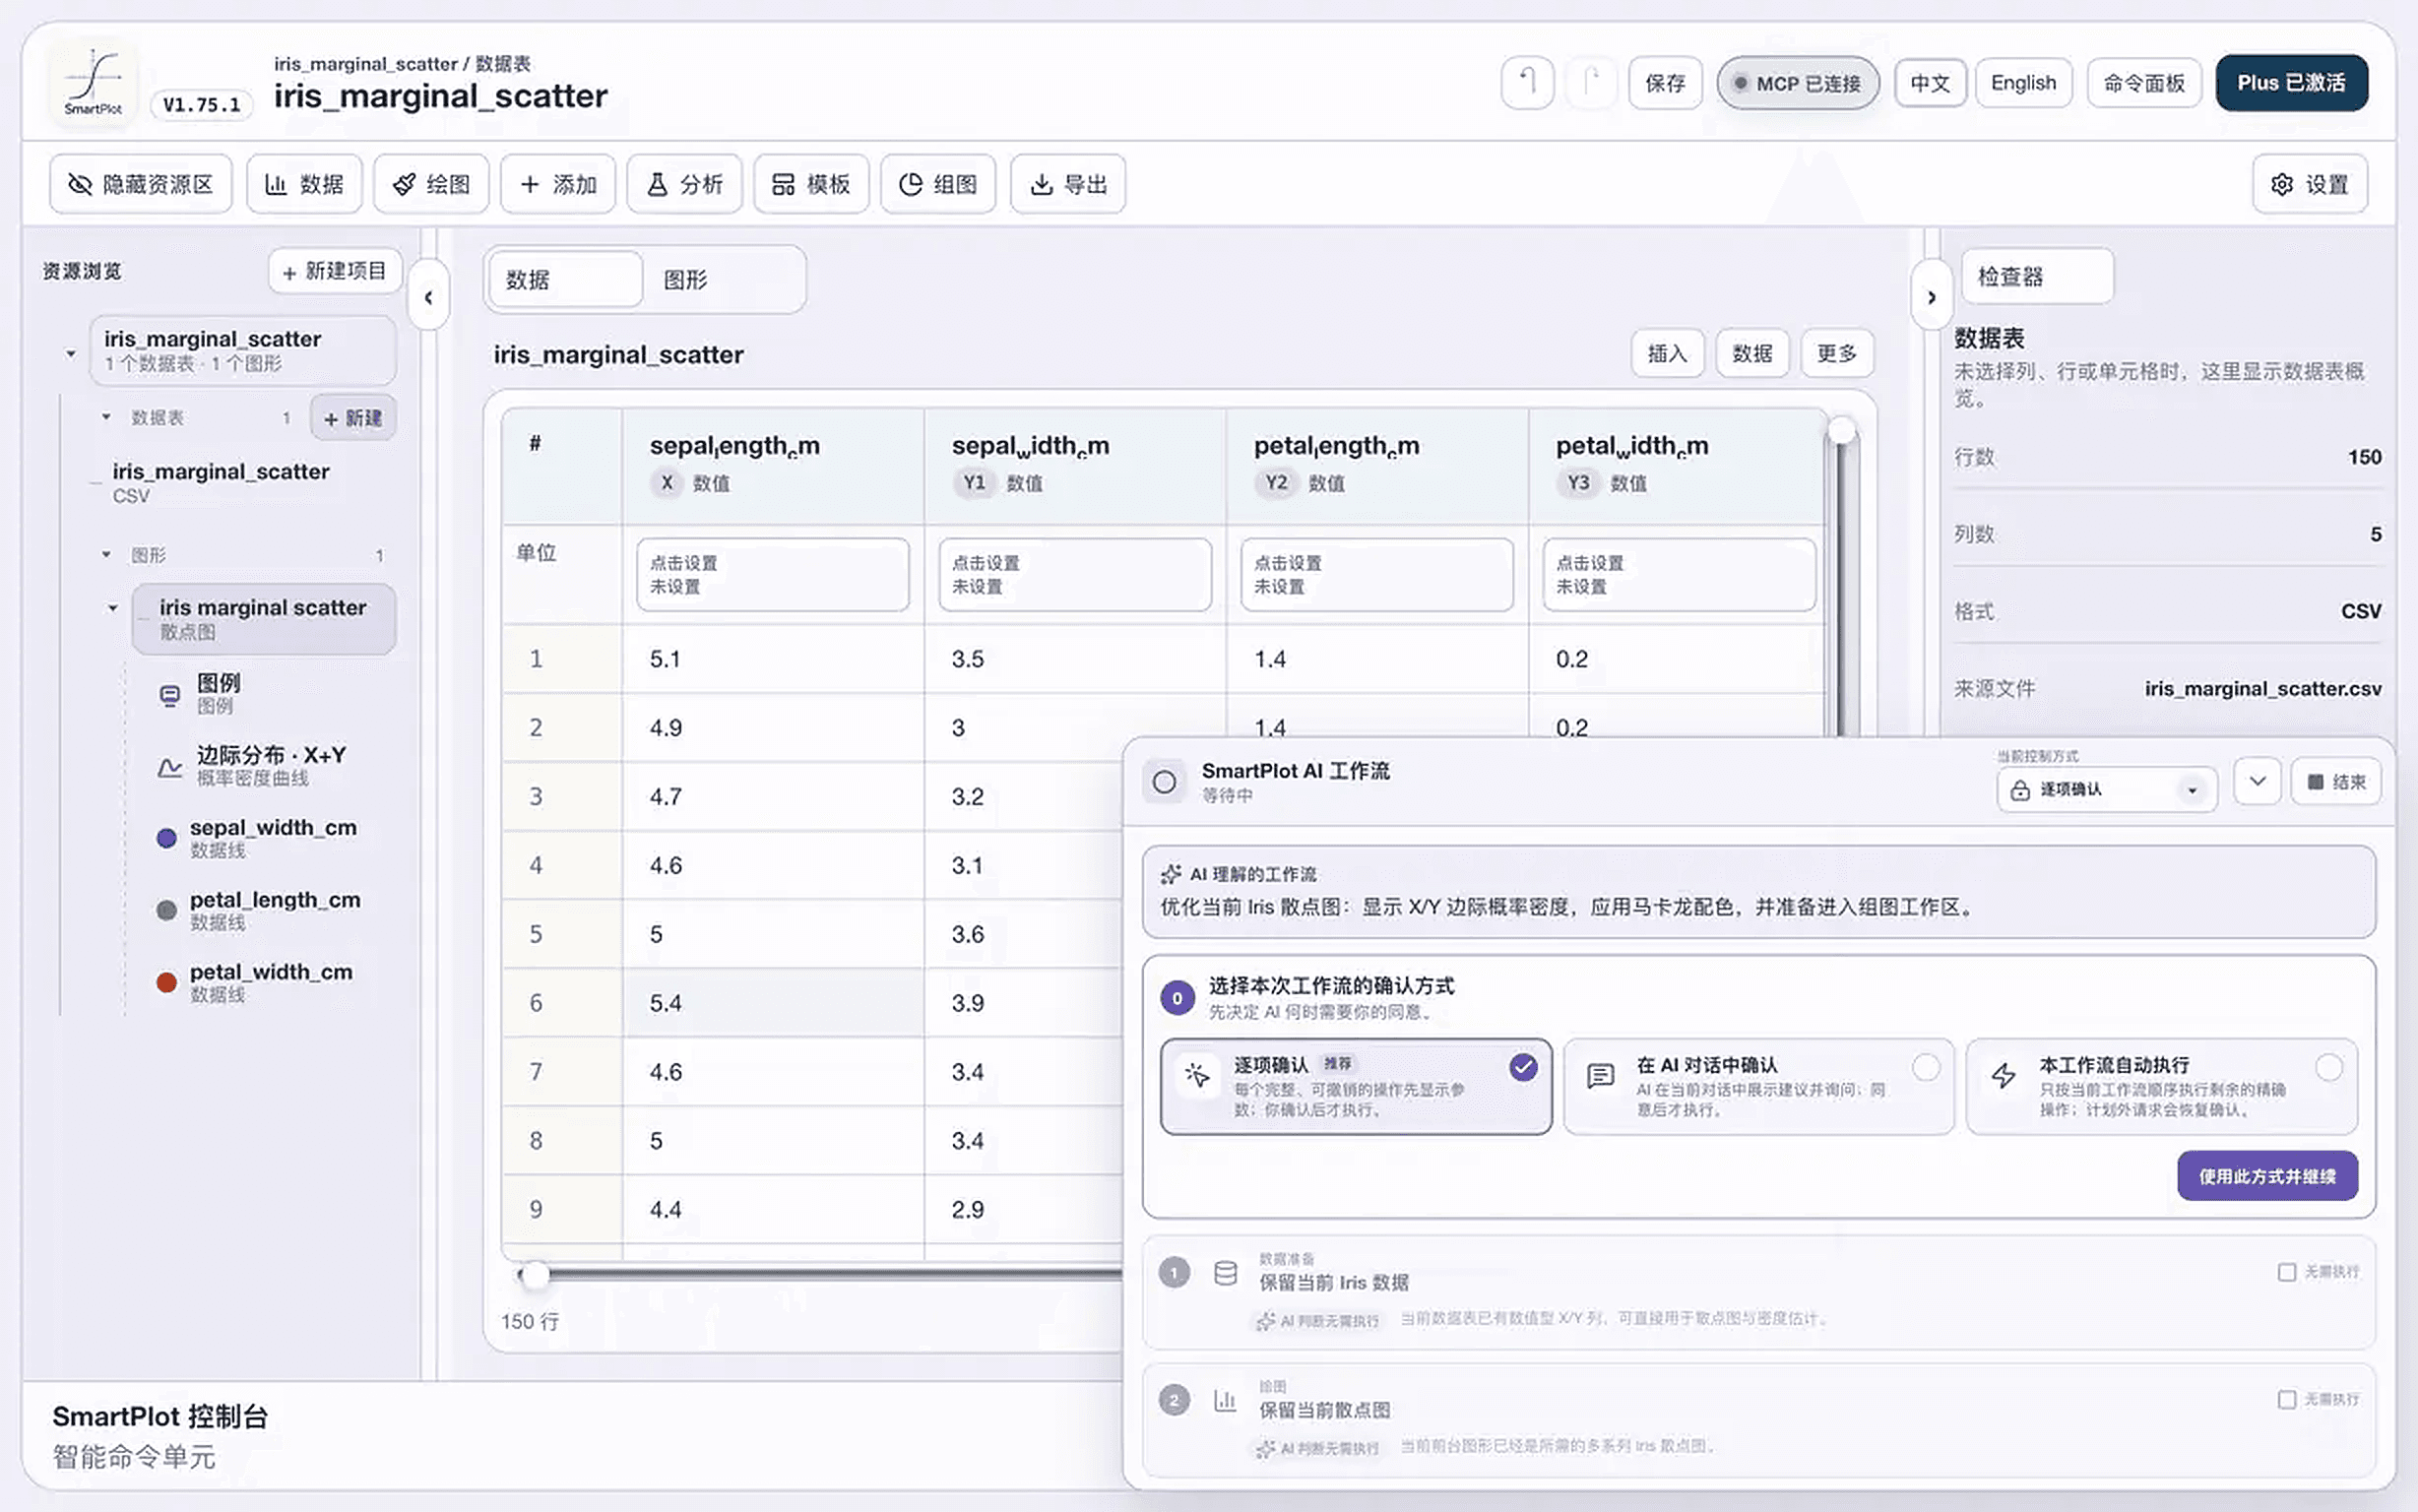Image resolution: width=2418 pixels, height=1512 pixels.
Task: Collapse the iris marginal scatter chart node
Action: click(x=113, y=608)
